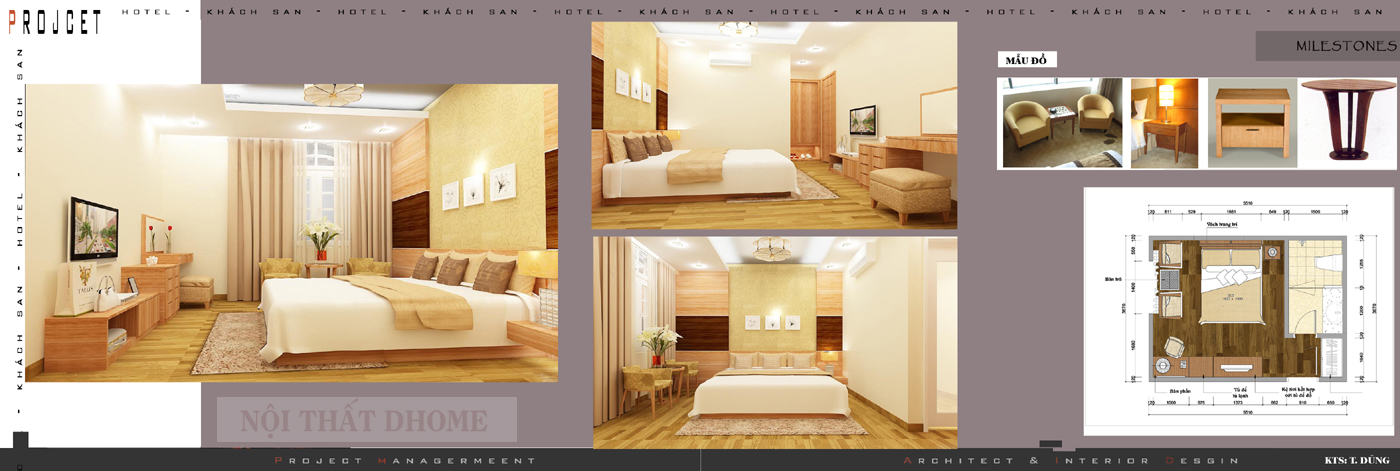The image size is (1400, 471).
Task: Select the bedside lamp table sample photo
Action: tap(1164, 123)
